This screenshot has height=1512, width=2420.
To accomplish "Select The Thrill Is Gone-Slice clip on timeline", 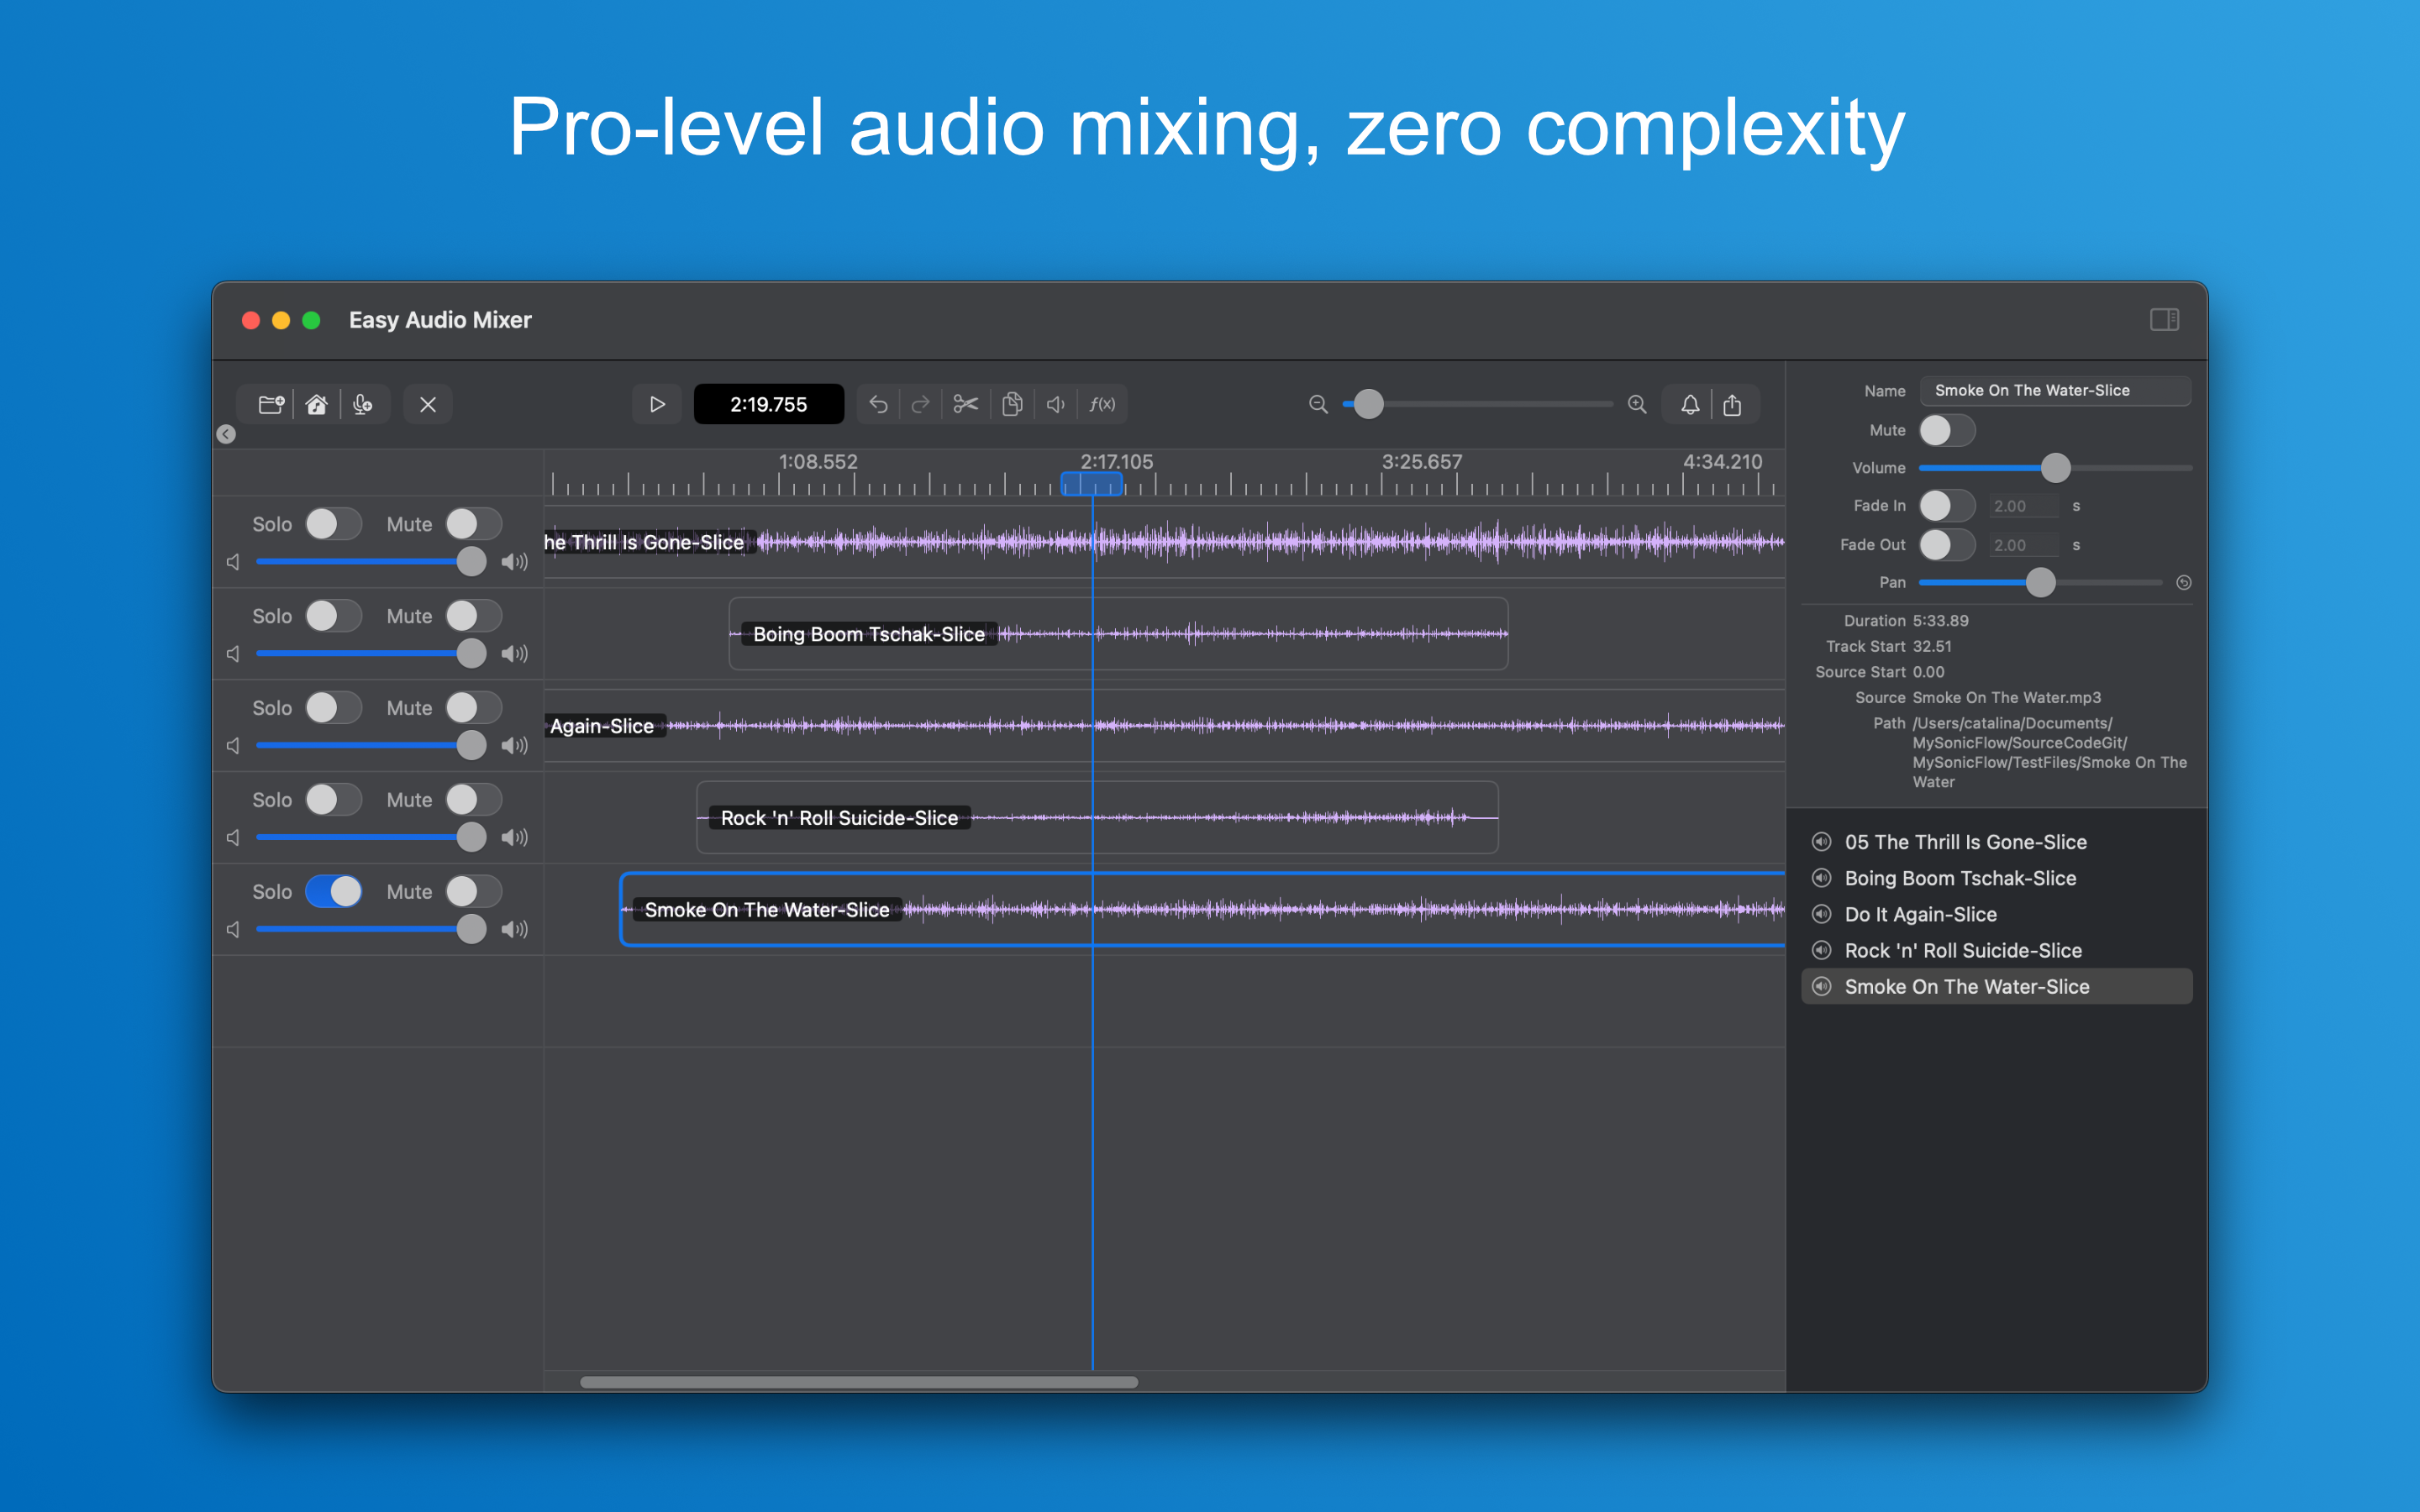I will click(1164, 542).
